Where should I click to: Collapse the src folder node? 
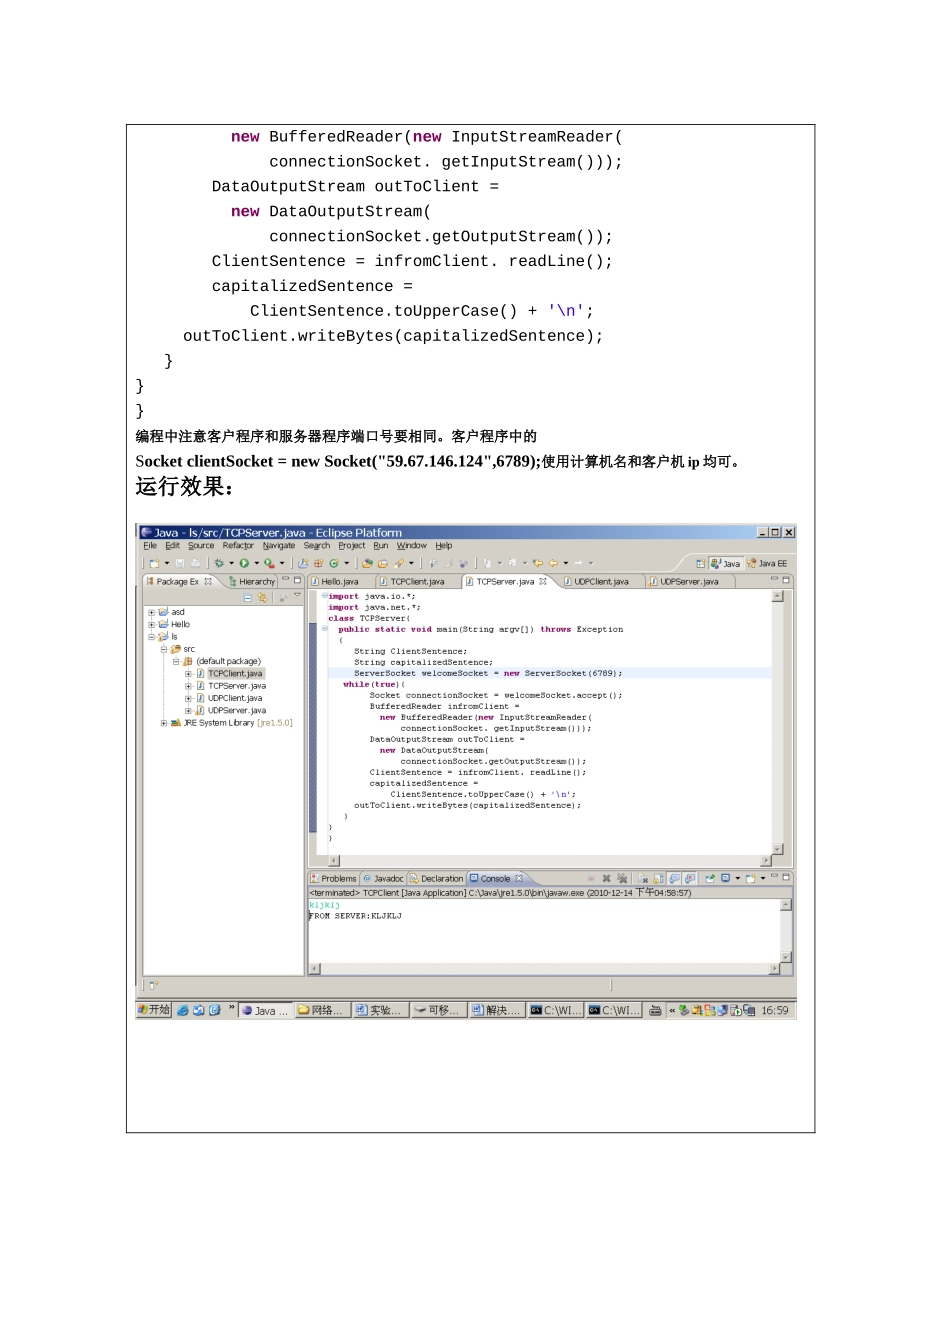[164, 649]
